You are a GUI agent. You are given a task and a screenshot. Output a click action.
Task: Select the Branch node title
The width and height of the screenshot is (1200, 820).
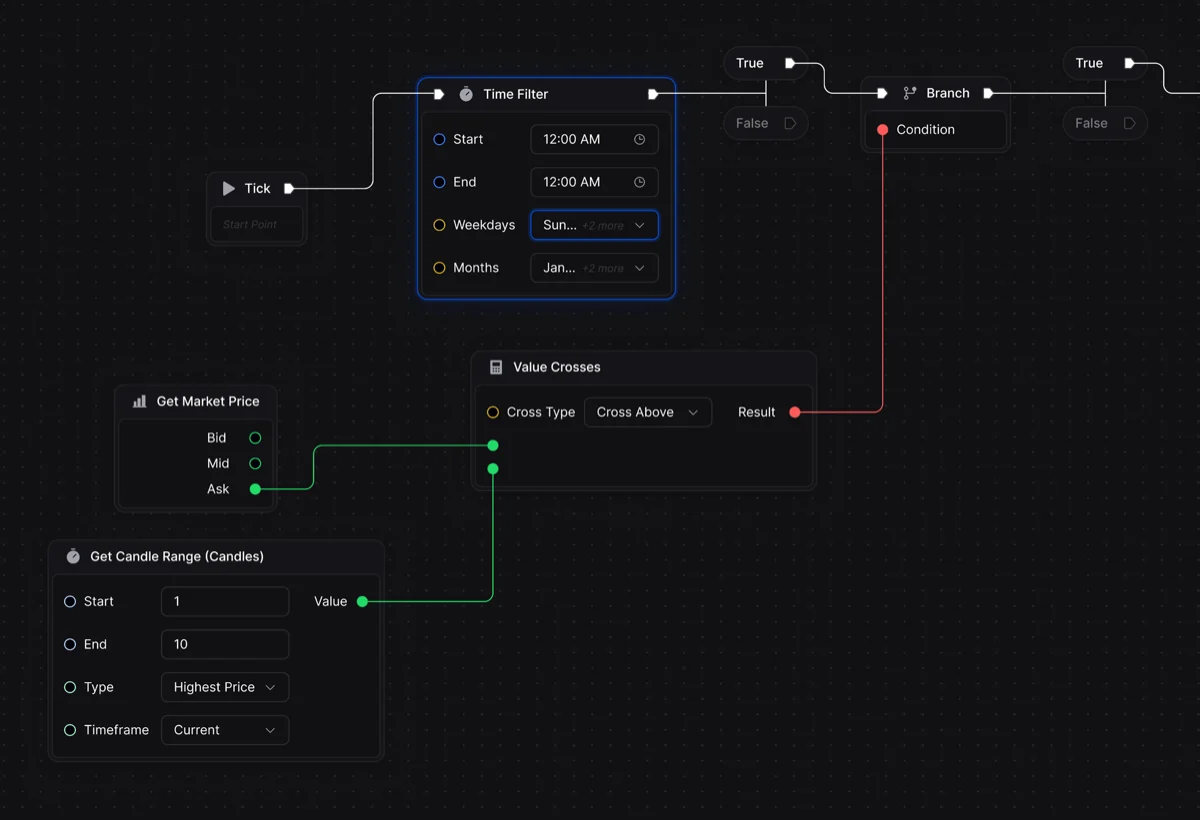coord(948,93)
